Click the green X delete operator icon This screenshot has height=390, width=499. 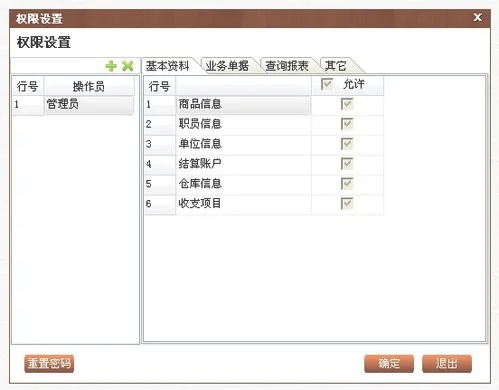pos(128,66)
